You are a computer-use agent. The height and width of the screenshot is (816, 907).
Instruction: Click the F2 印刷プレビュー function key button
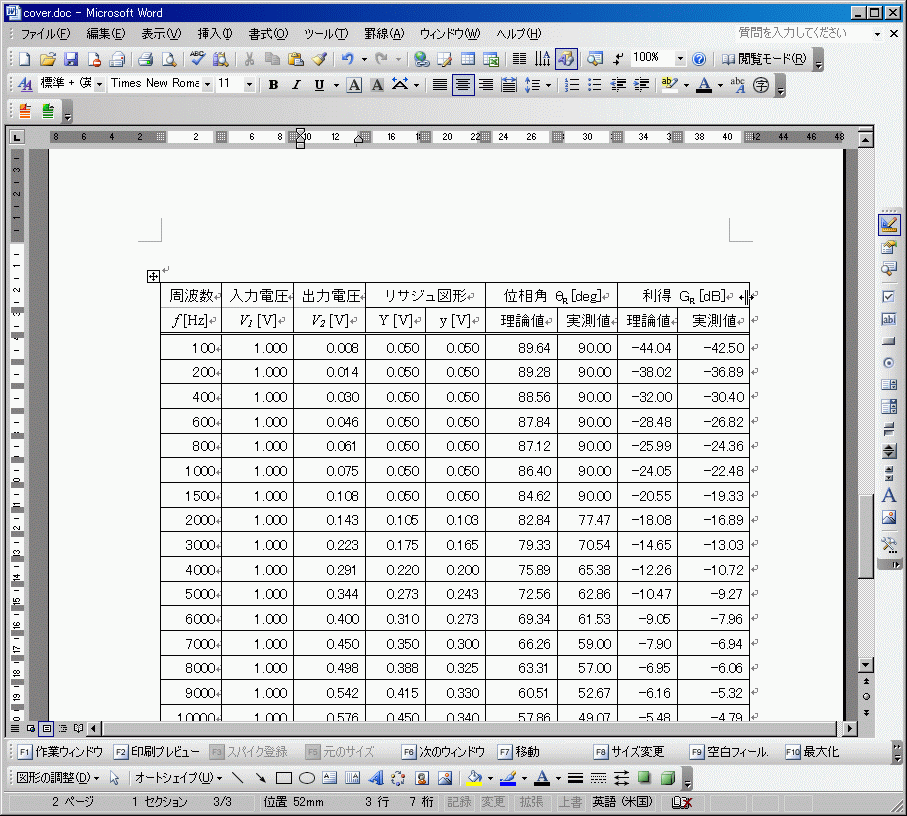coord(156,751)
